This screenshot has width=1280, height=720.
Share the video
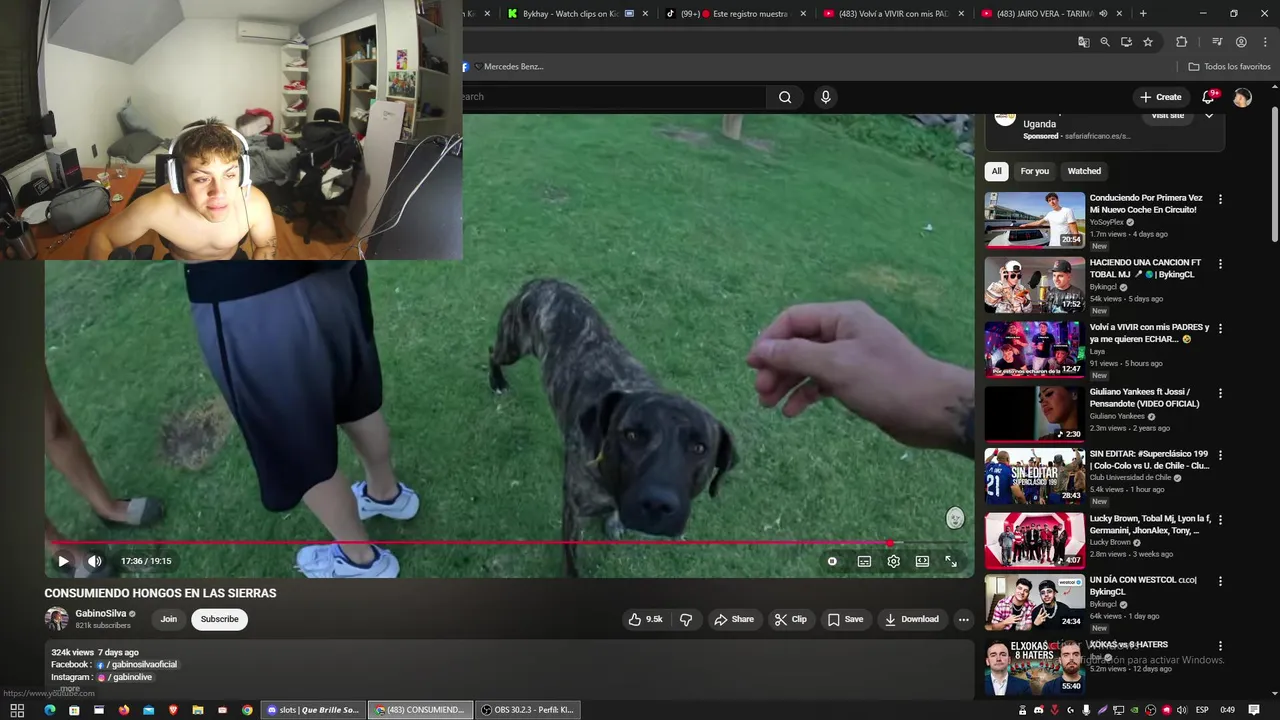(734, 619)
